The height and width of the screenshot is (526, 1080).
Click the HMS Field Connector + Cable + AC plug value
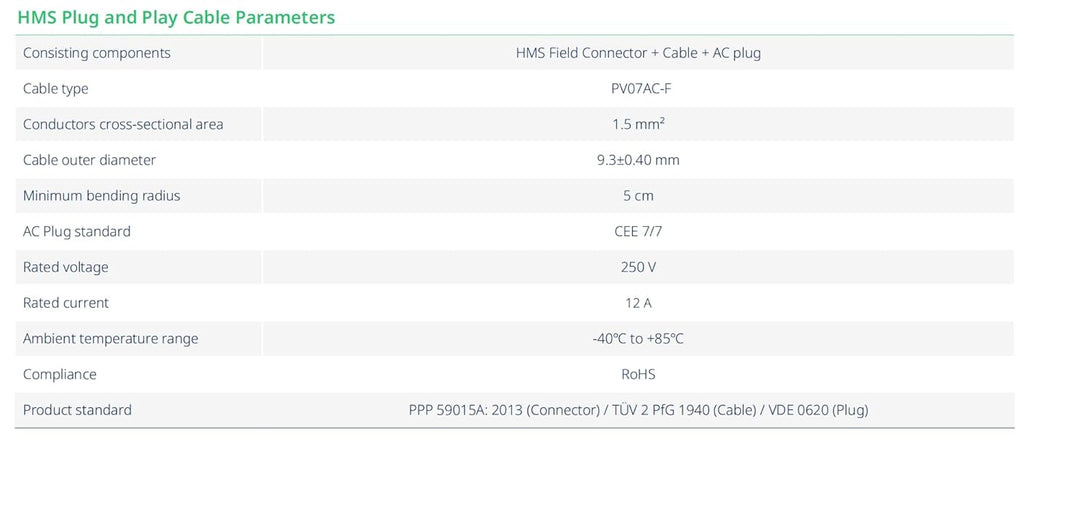coord(638,53)
